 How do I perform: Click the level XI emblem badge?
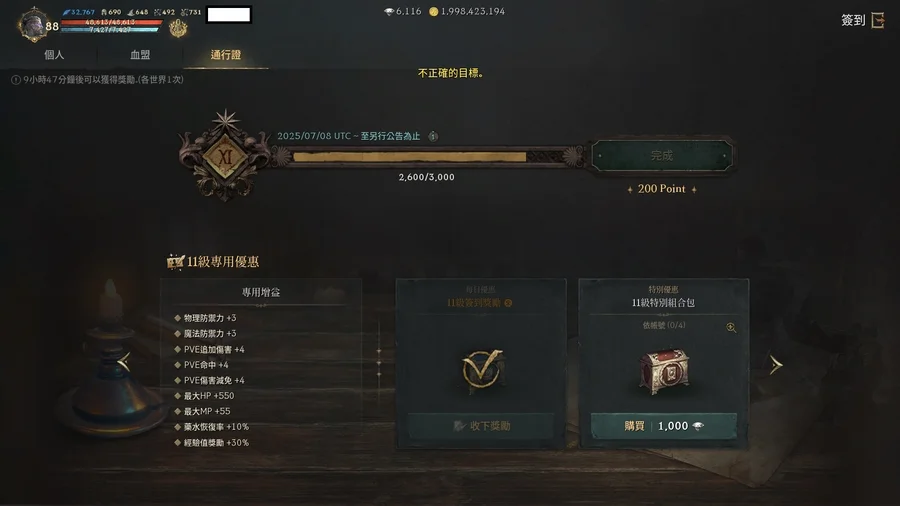pos(225,156)
